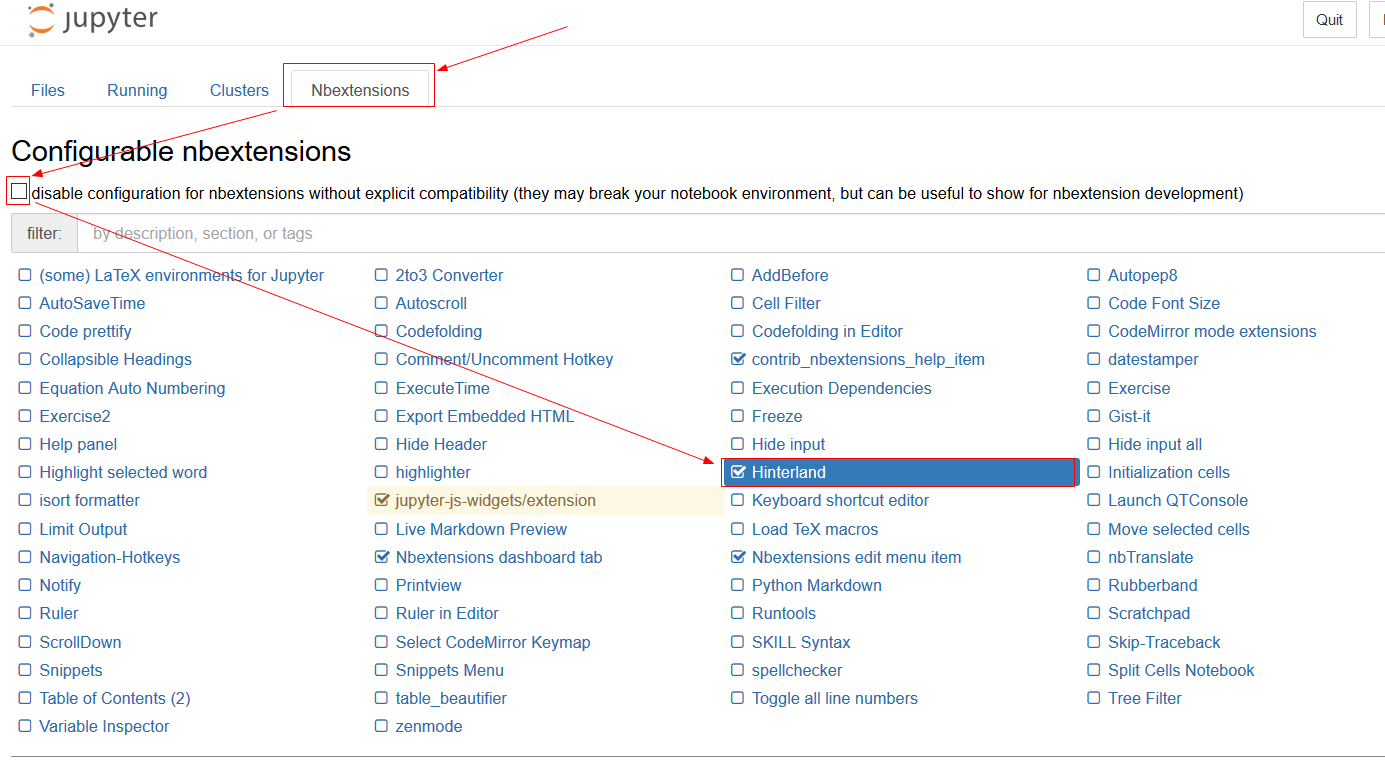
Task: Select the Nbextensions tab
Action: 360,90
